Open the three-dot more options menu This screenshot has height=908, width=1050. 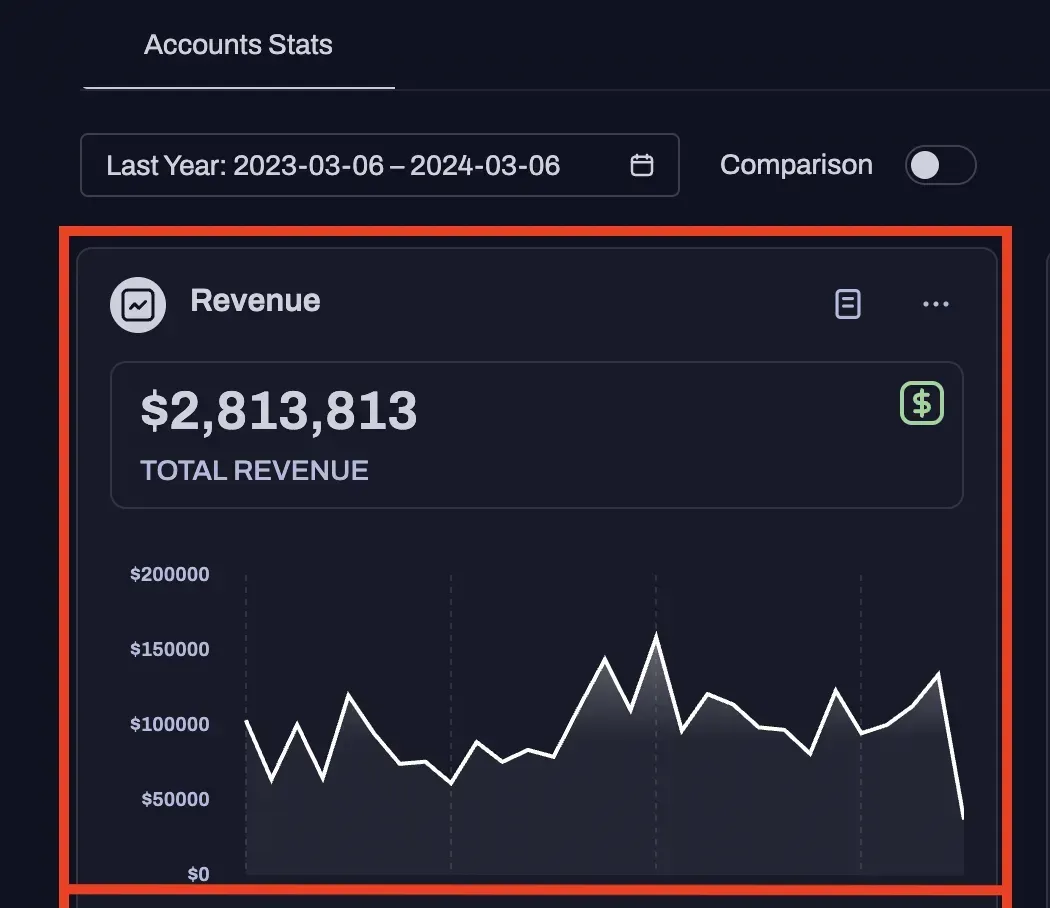point(935,304)
